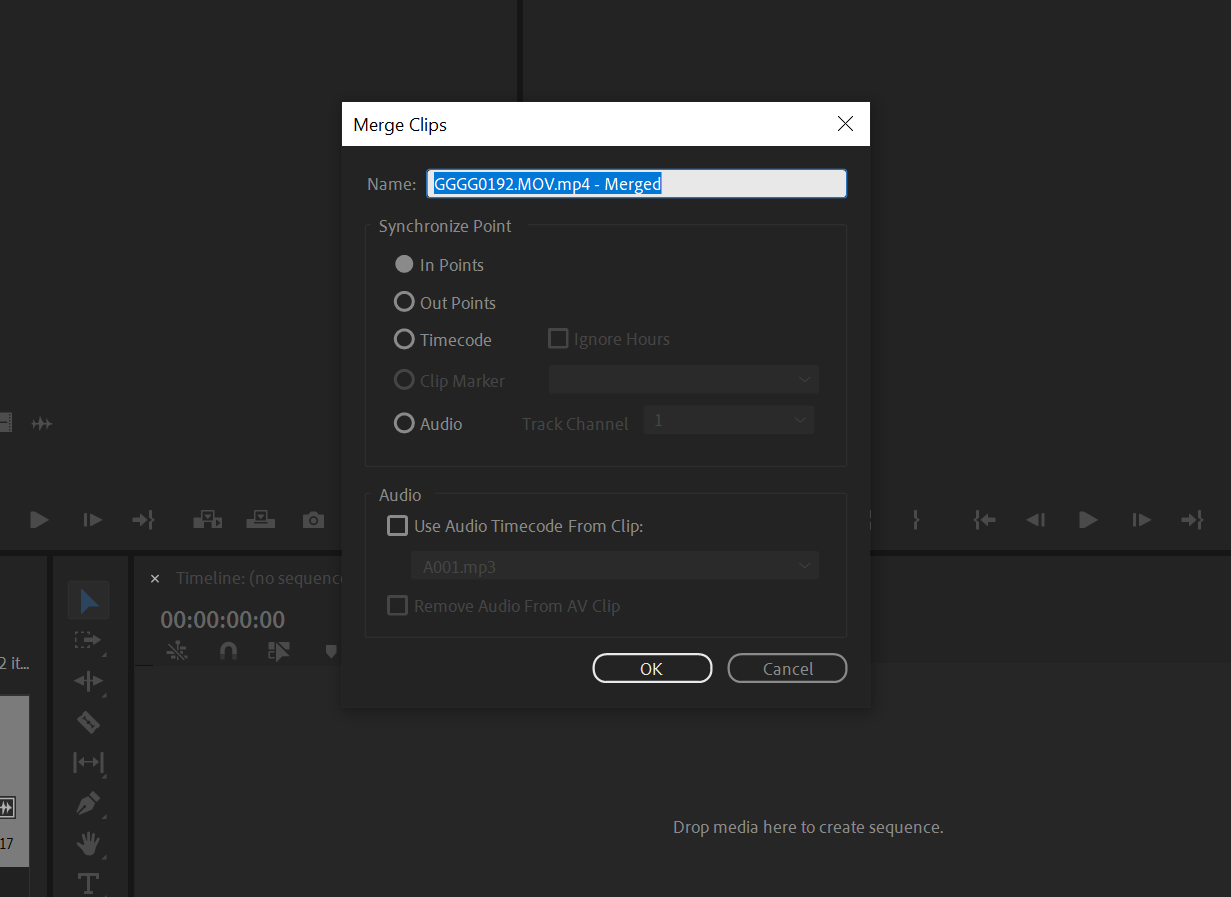Select the Type tool
1231x897 pixels.
coord(89,883)
